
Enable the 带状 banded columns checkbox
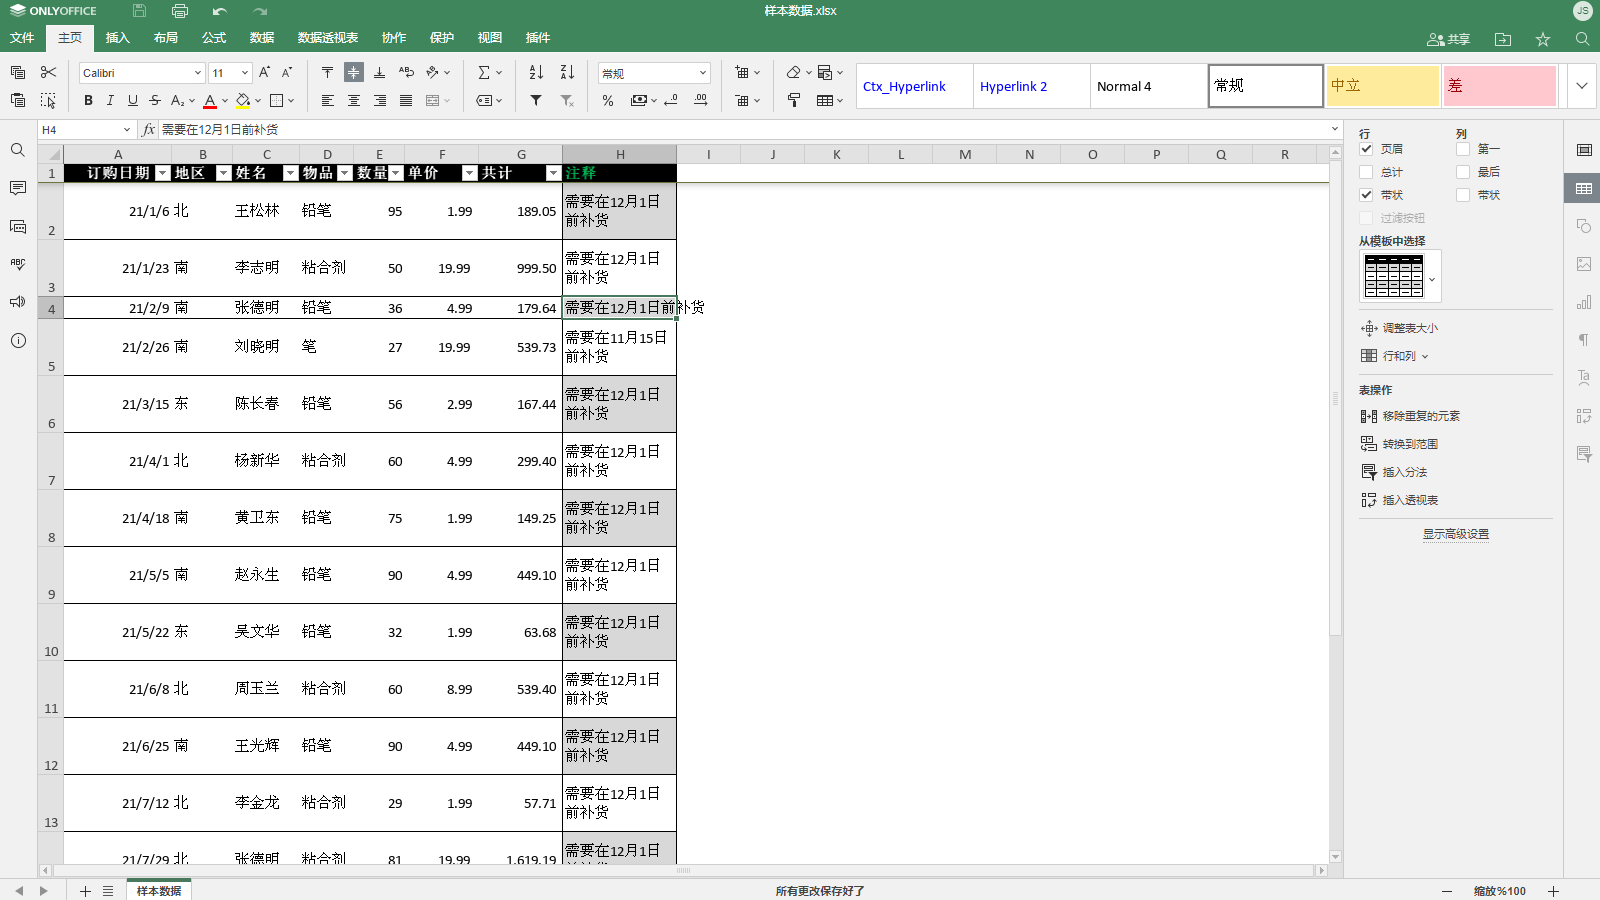[1463, 195]
